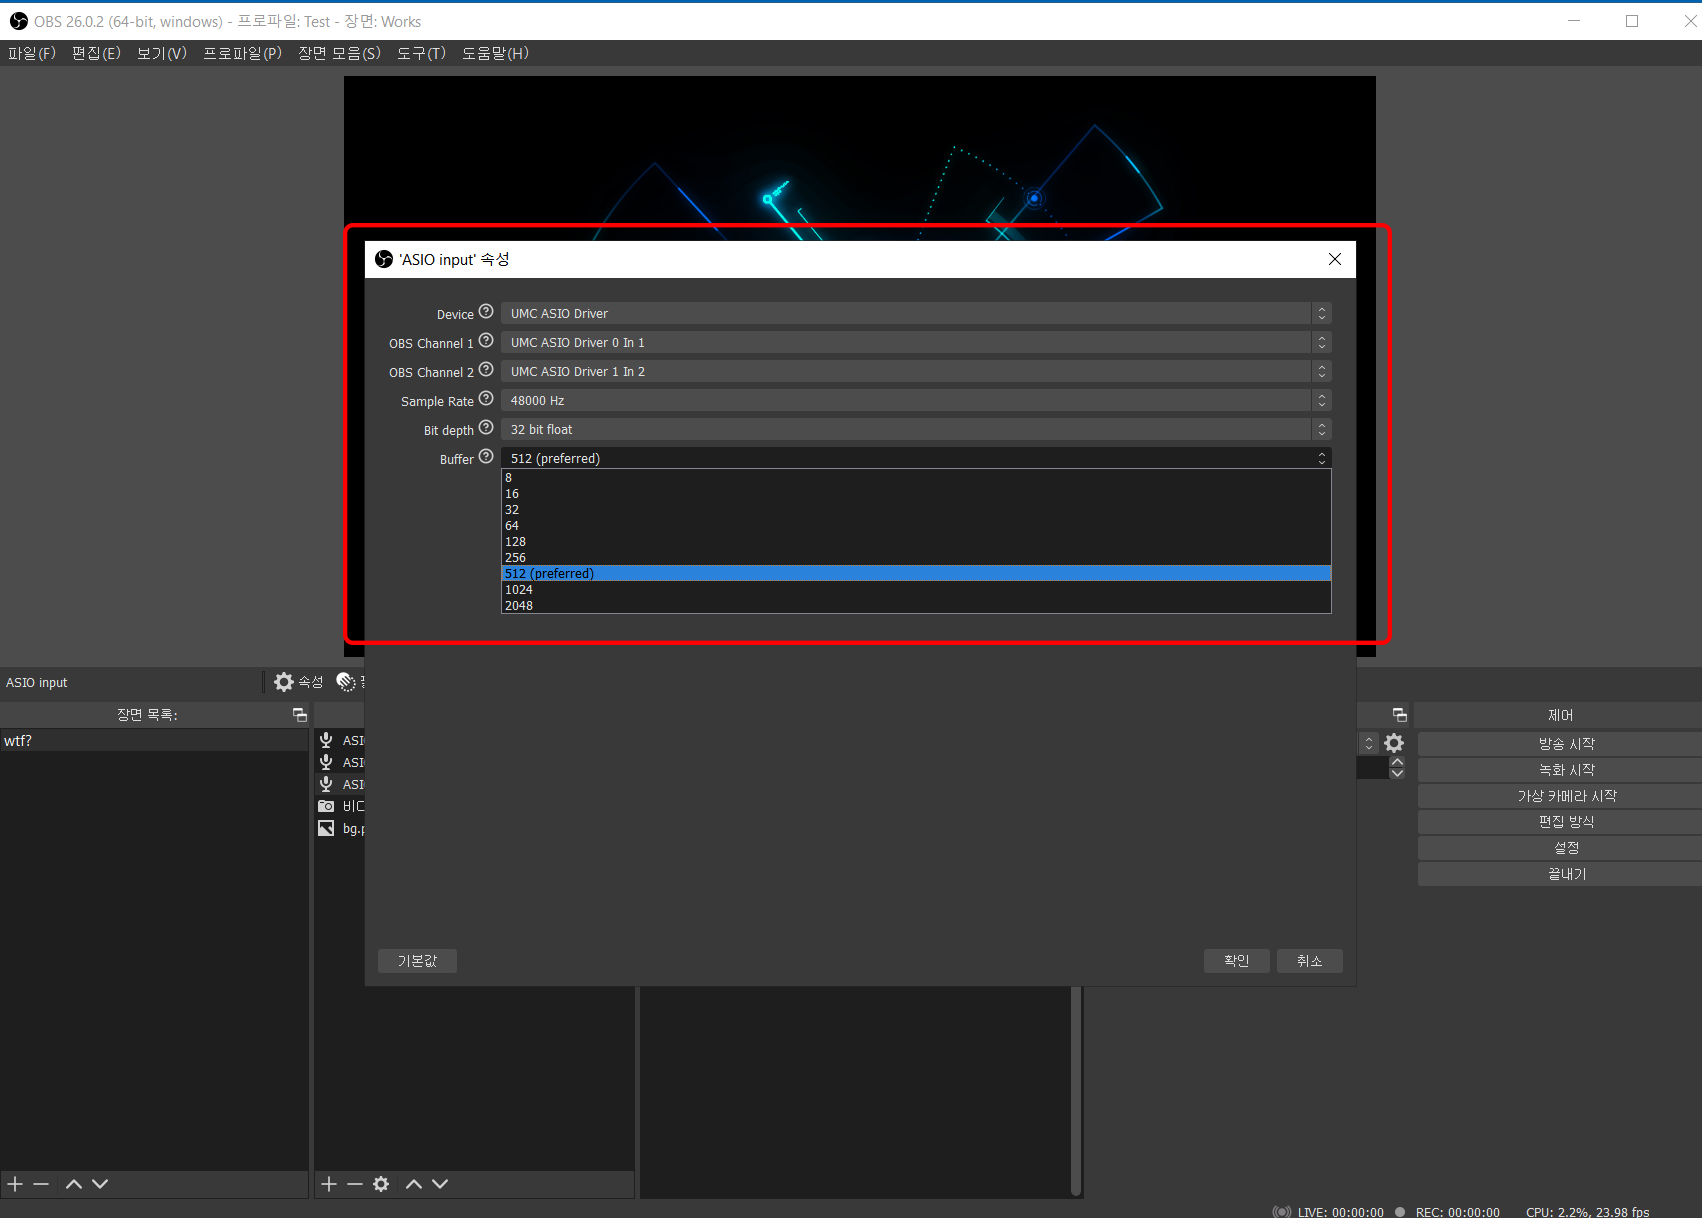Choose buffer size 1024
The height and width of the screenshot is (1218, 1702).
point(916,590)
